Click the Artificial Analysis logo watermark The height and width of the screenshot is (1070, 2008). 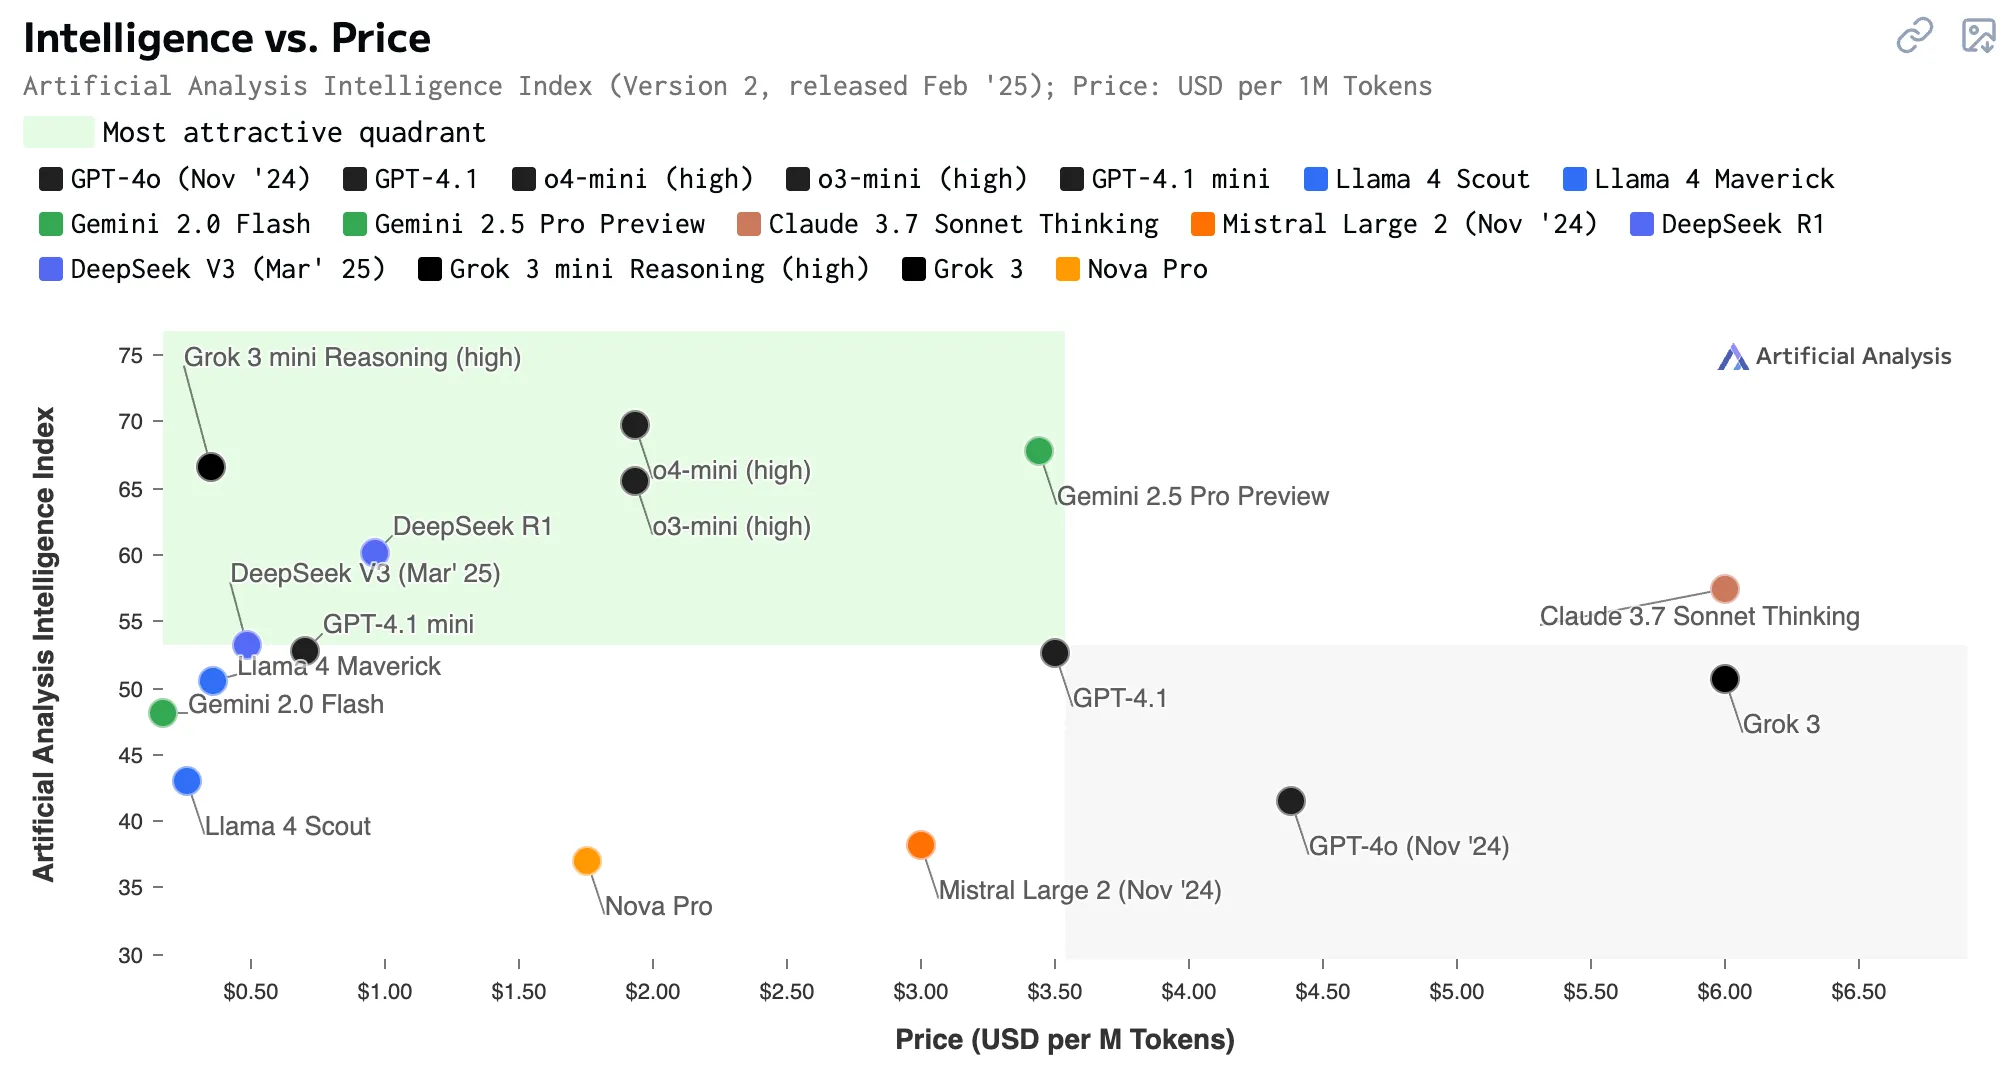pos(1834,356)
